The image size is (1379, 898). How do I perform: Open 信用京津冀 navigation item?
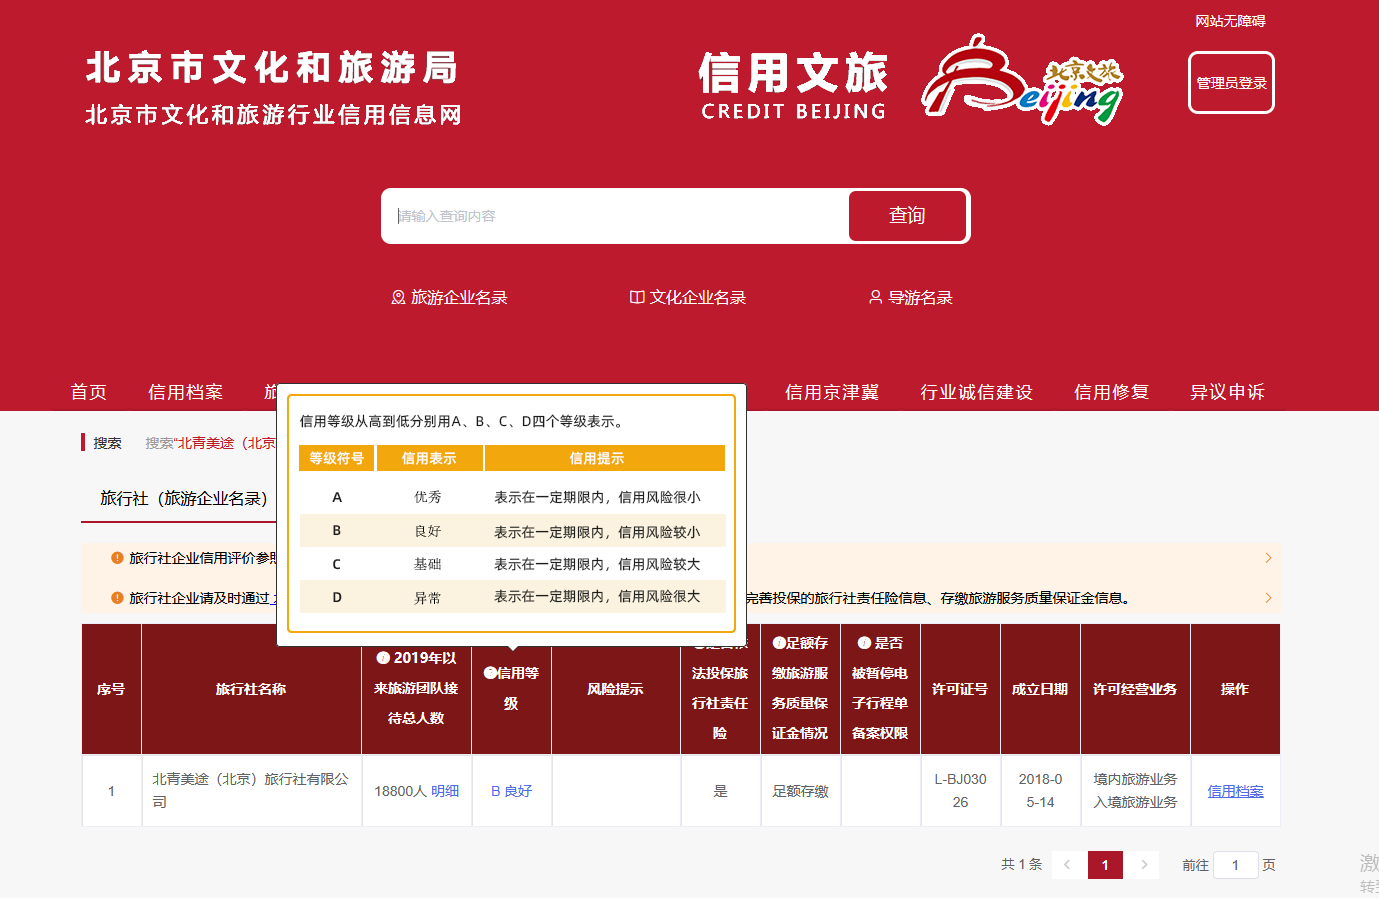tap(832, 392)
